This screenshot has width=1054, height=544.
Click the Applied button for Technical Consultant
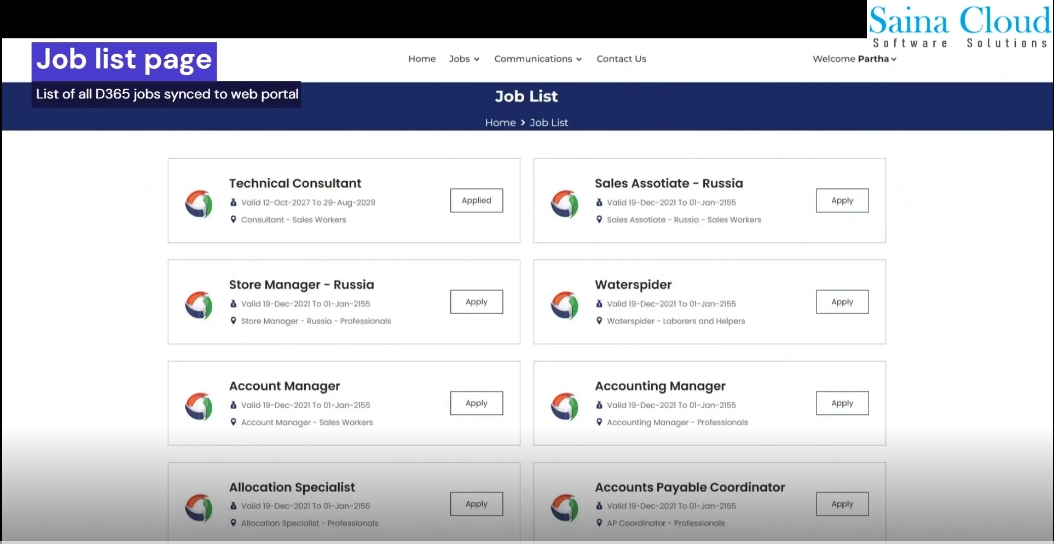tap(477, 200)
